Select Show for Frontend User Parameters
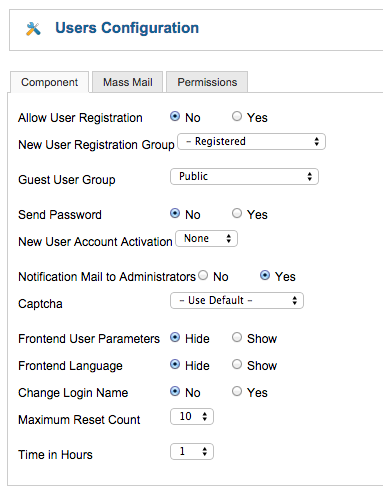383x488 pixels. pos(237,337)
